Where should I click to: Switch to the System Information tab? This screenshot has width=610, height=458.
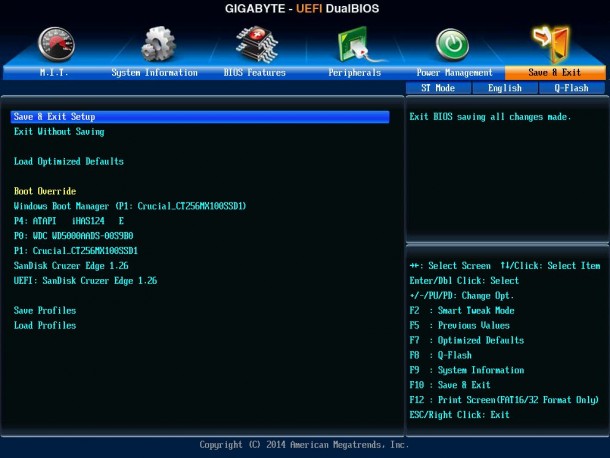tap(154, 73)
